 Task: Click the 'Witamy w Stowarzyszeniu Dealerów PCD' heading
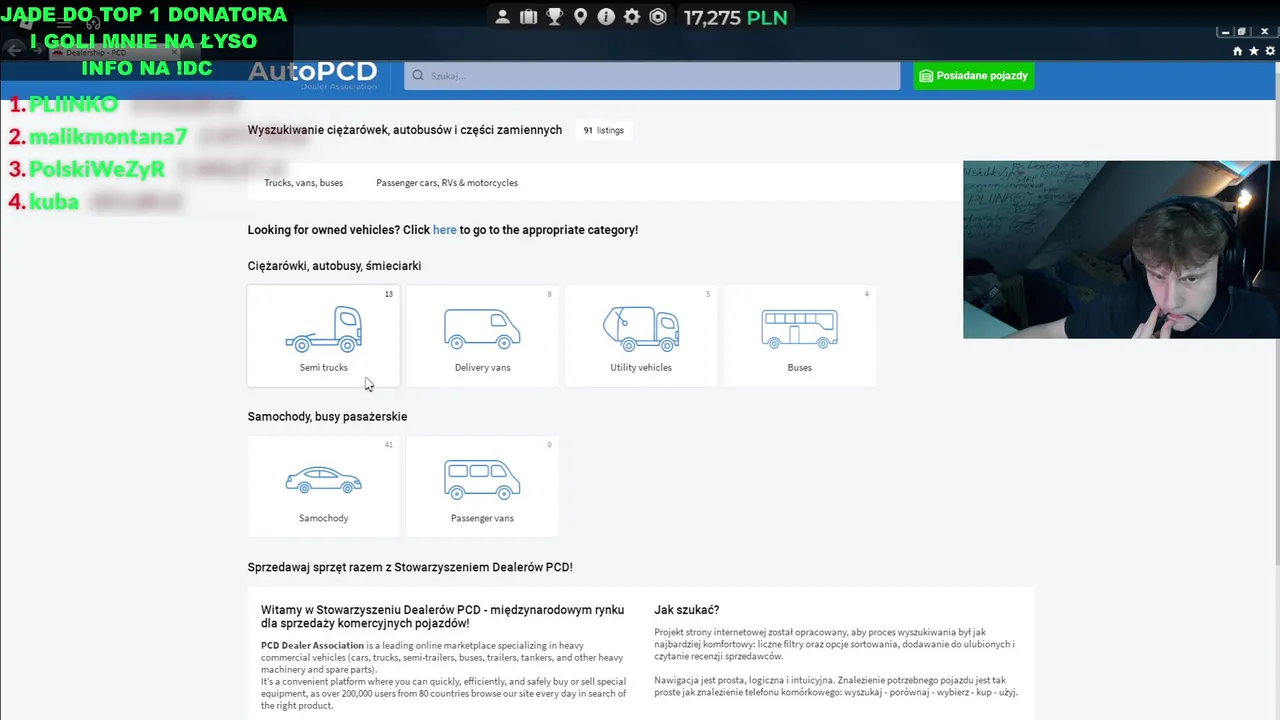click(x=443, y=616)
